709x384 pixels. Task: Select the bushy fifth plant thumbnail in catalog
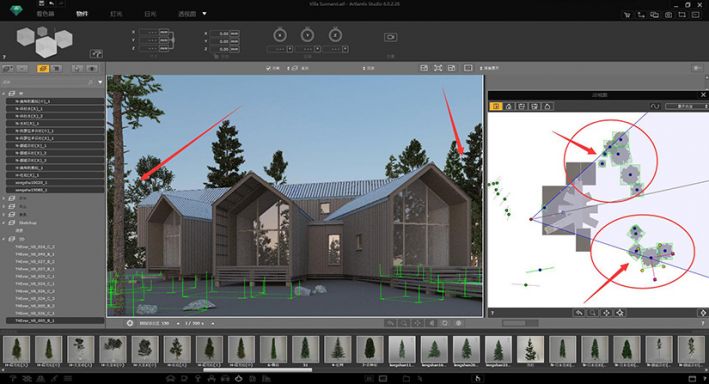[145, 349]
